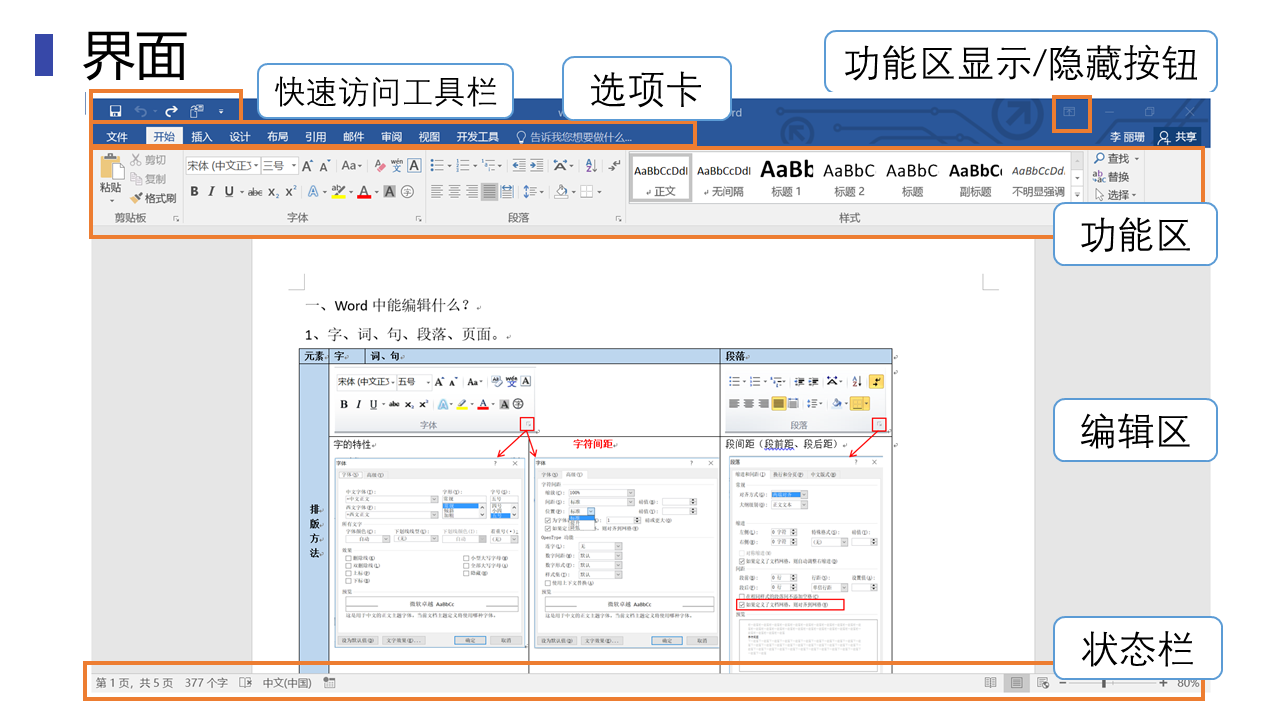The image size is (1280, 720).
Task: Click the increase indent icon
Action: coord(536,166)
